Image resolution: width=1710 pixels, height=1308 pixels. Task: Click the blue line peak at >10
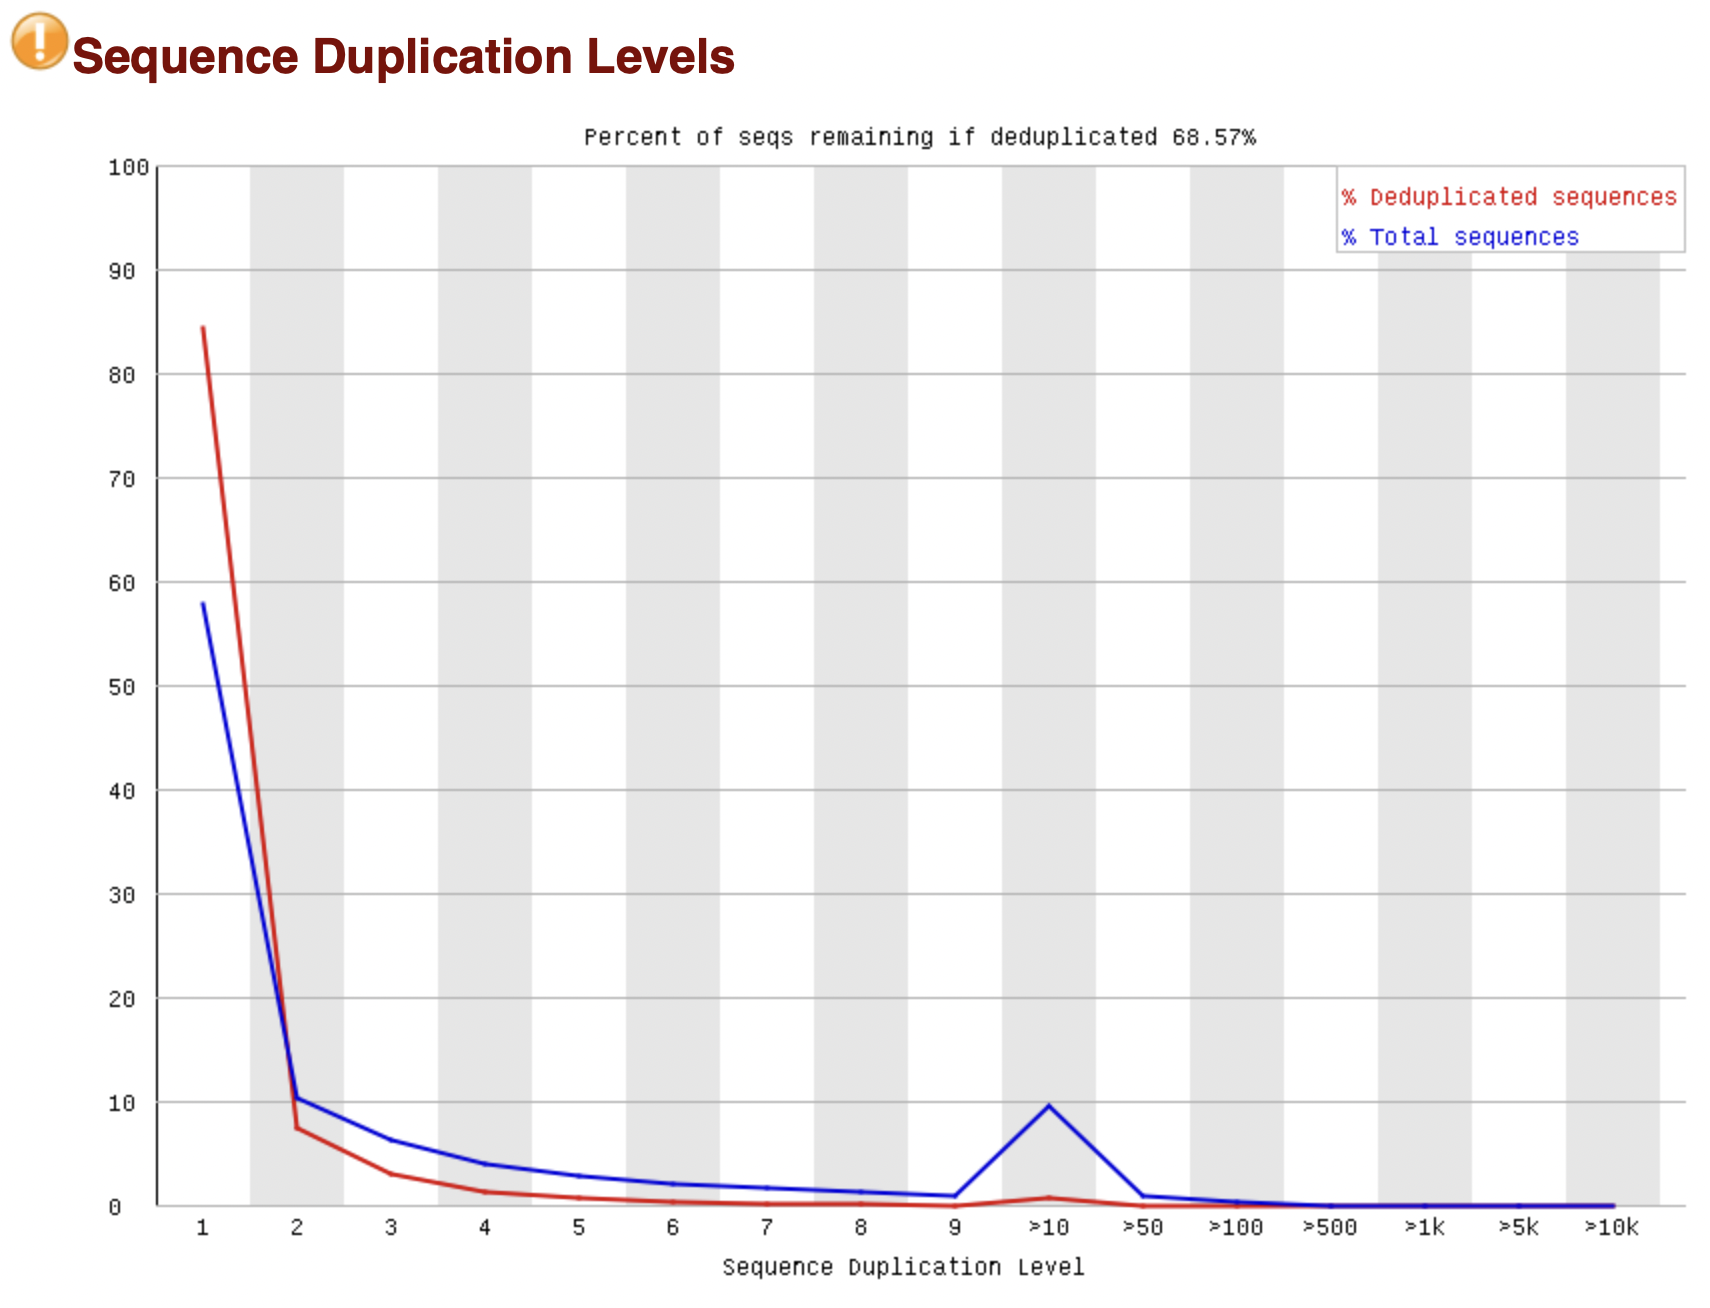pyautogui.click(x=1049, y=1105)
